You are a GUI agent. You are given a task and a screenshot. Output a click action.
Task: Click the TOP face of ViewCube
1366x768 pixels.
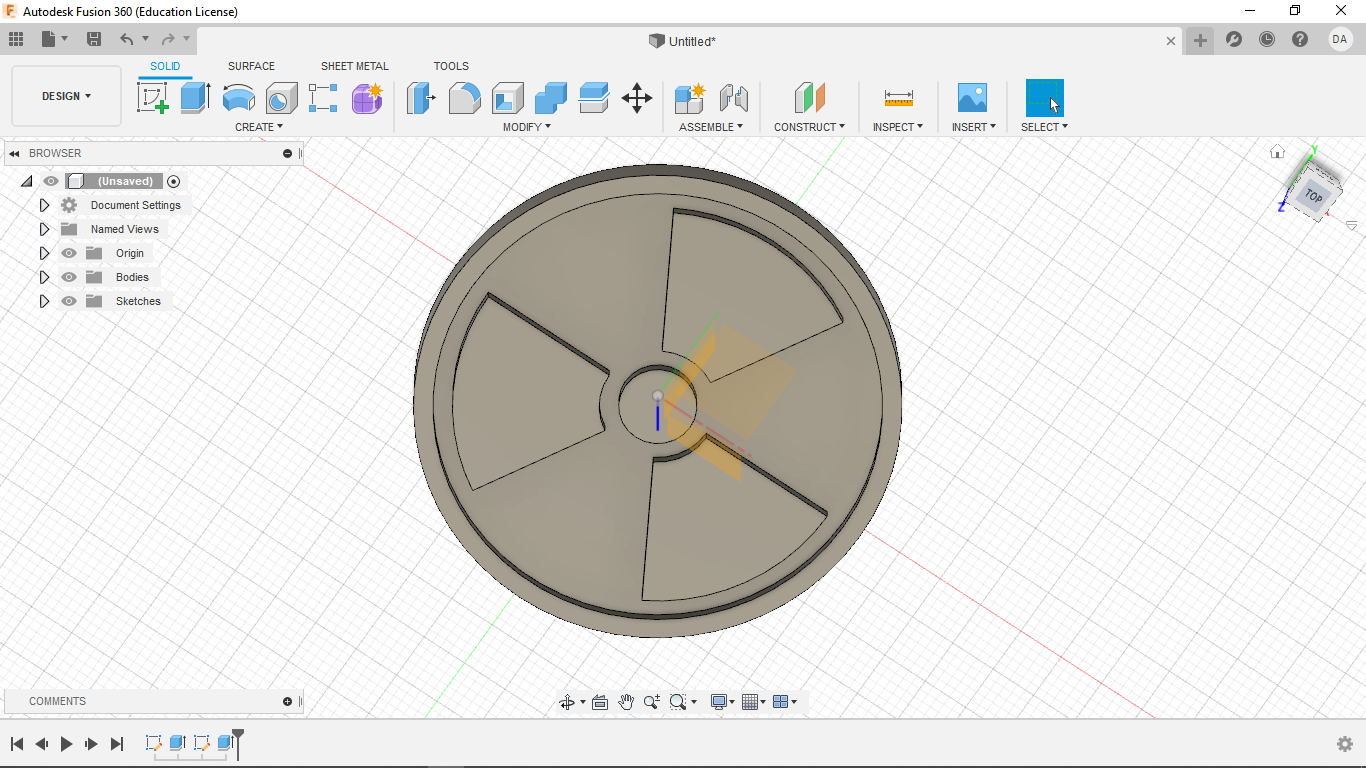coord(1313,196)
